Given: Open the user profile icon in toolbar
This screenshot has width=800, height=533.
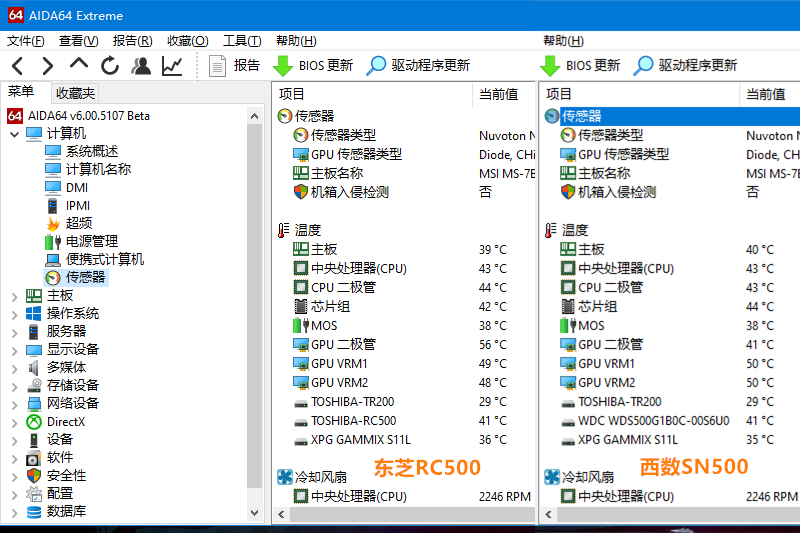Looking at the screenshot, I should [141, 66].
